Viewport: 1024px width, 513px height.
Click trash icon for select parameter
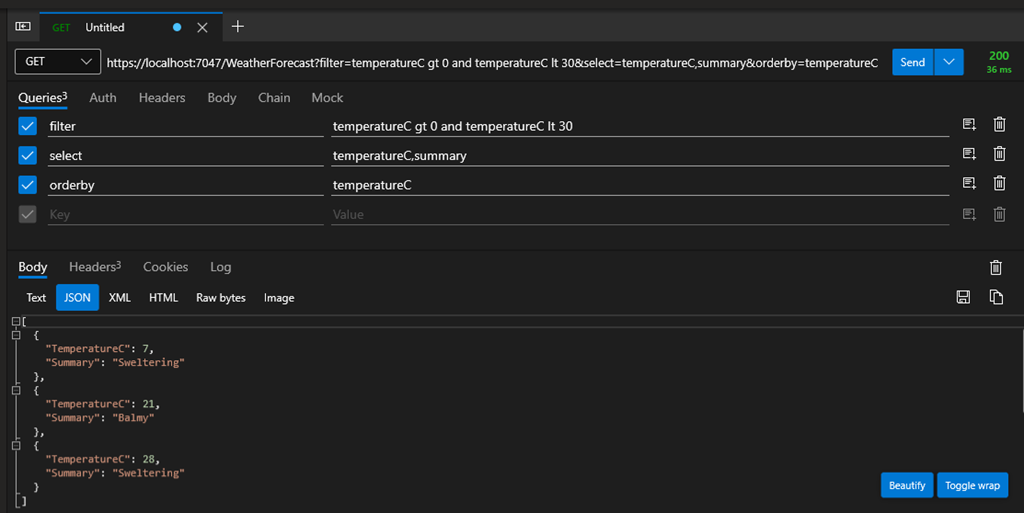point(999,154)
